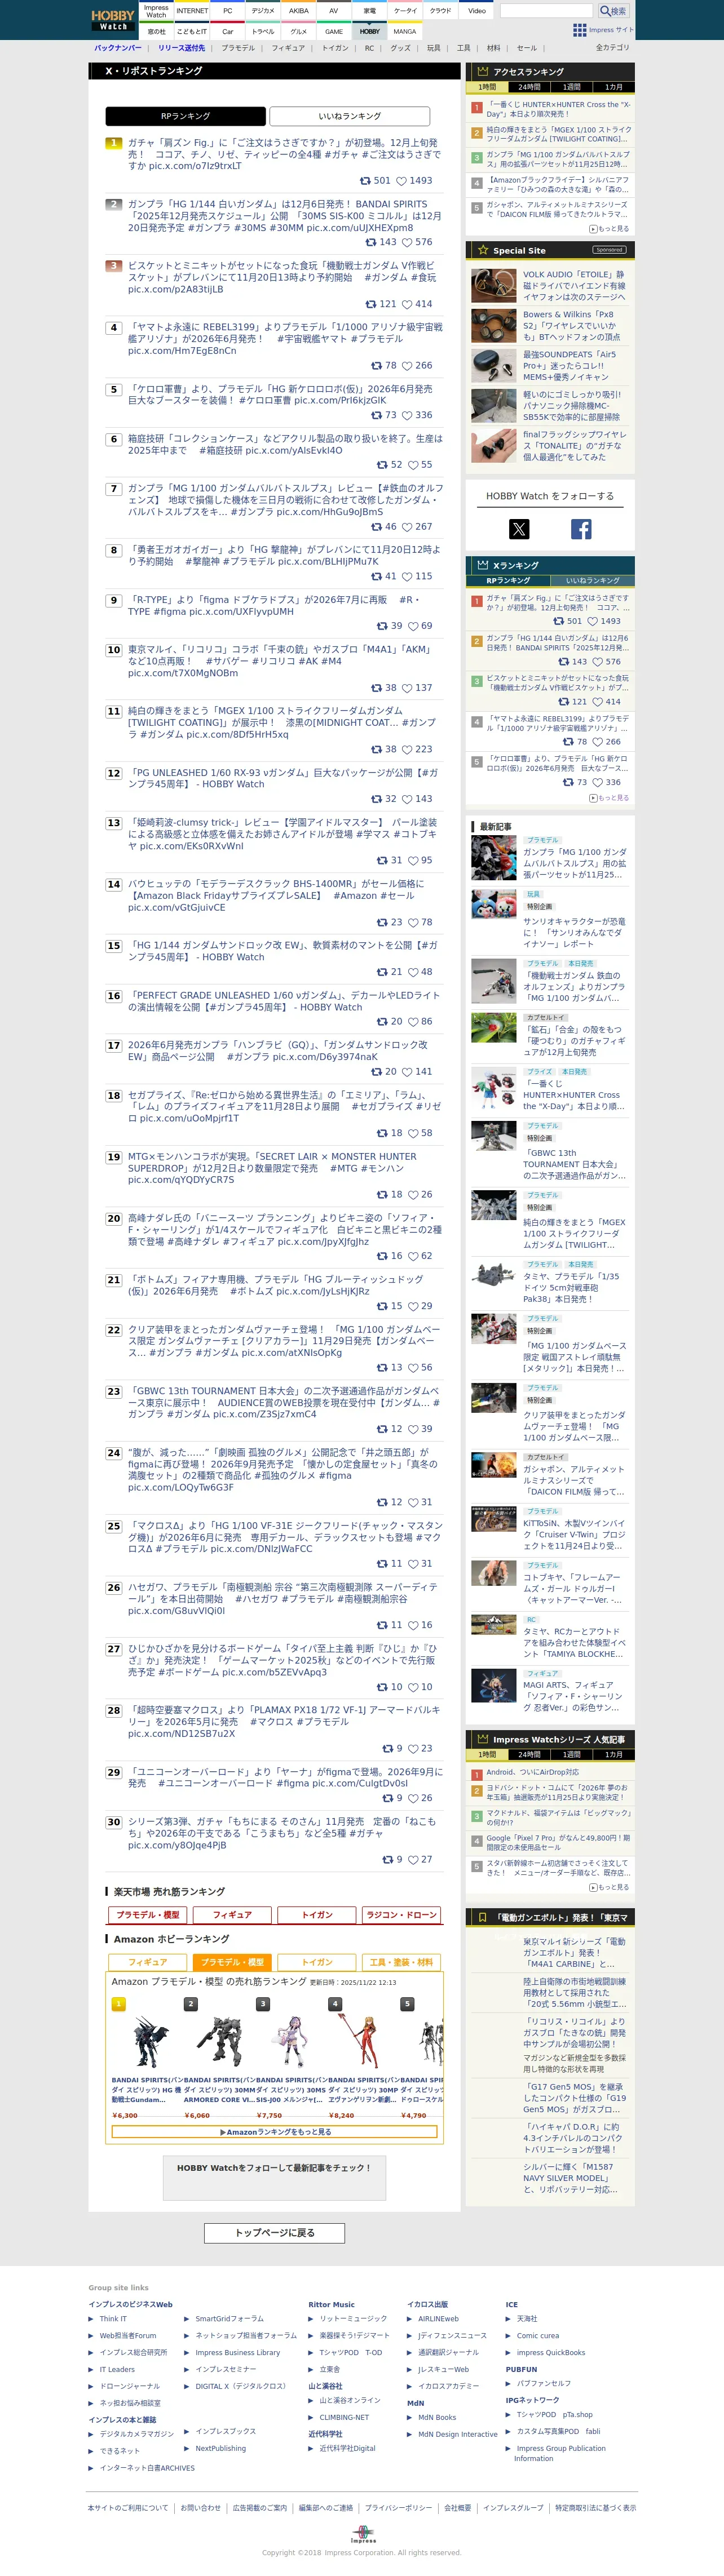Screen dimensions: 724x2576
Task: Click the heart icon next to 576 in main ranking
Action: pyautogui.click(x=407, y=242)
